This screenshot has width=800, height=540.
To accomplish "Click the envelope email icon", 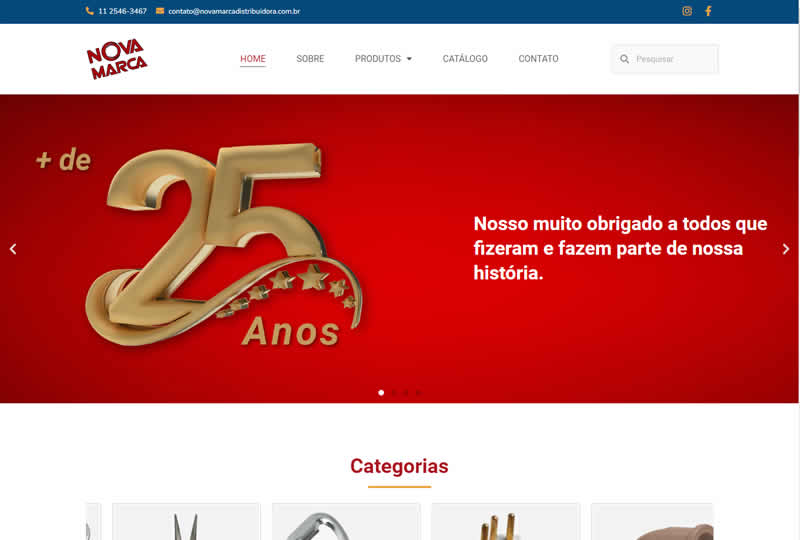I will tap(160, 11).
